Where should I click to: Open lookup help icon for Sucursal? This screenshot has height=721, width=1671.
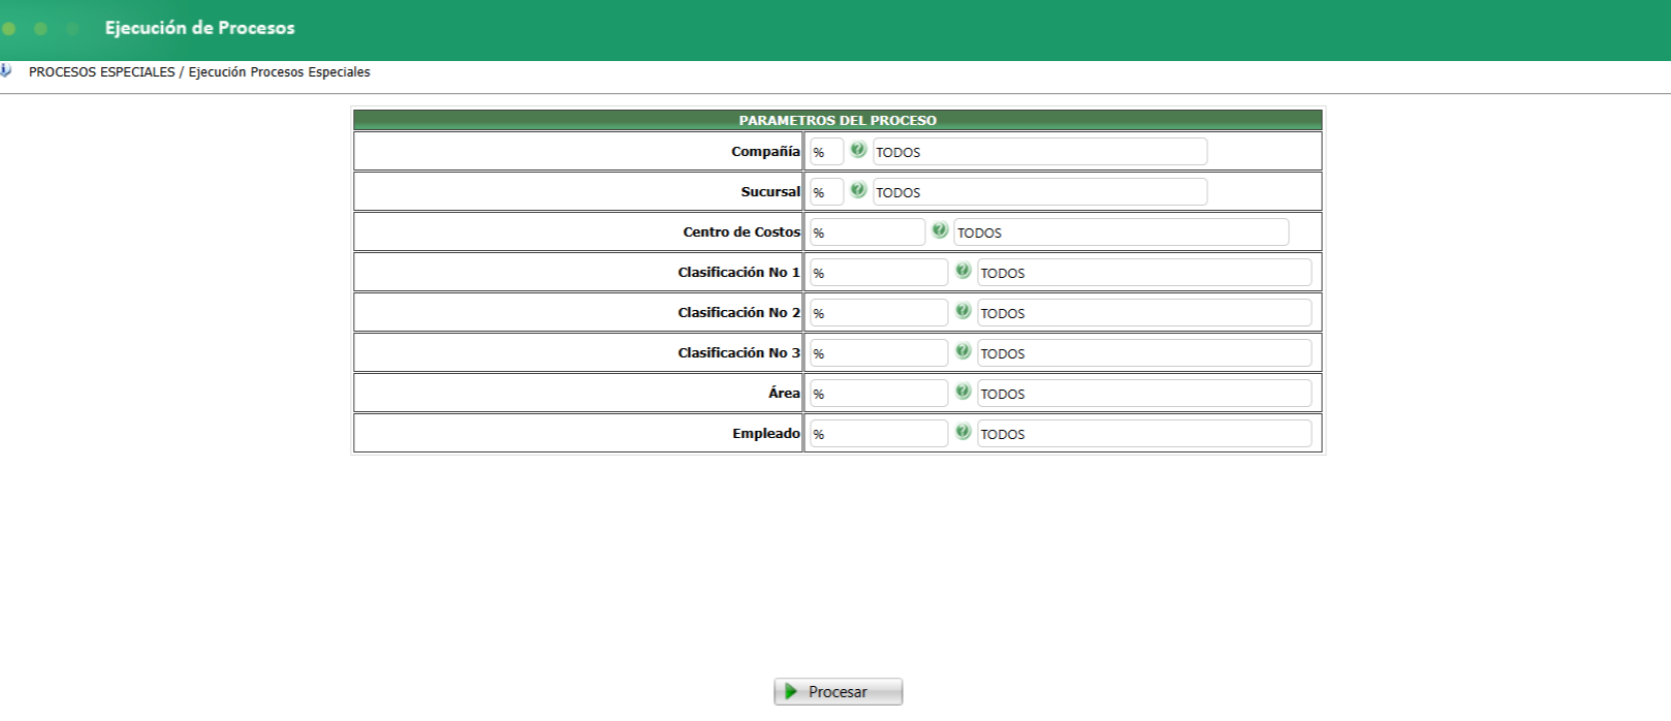(x=858, y=191)
